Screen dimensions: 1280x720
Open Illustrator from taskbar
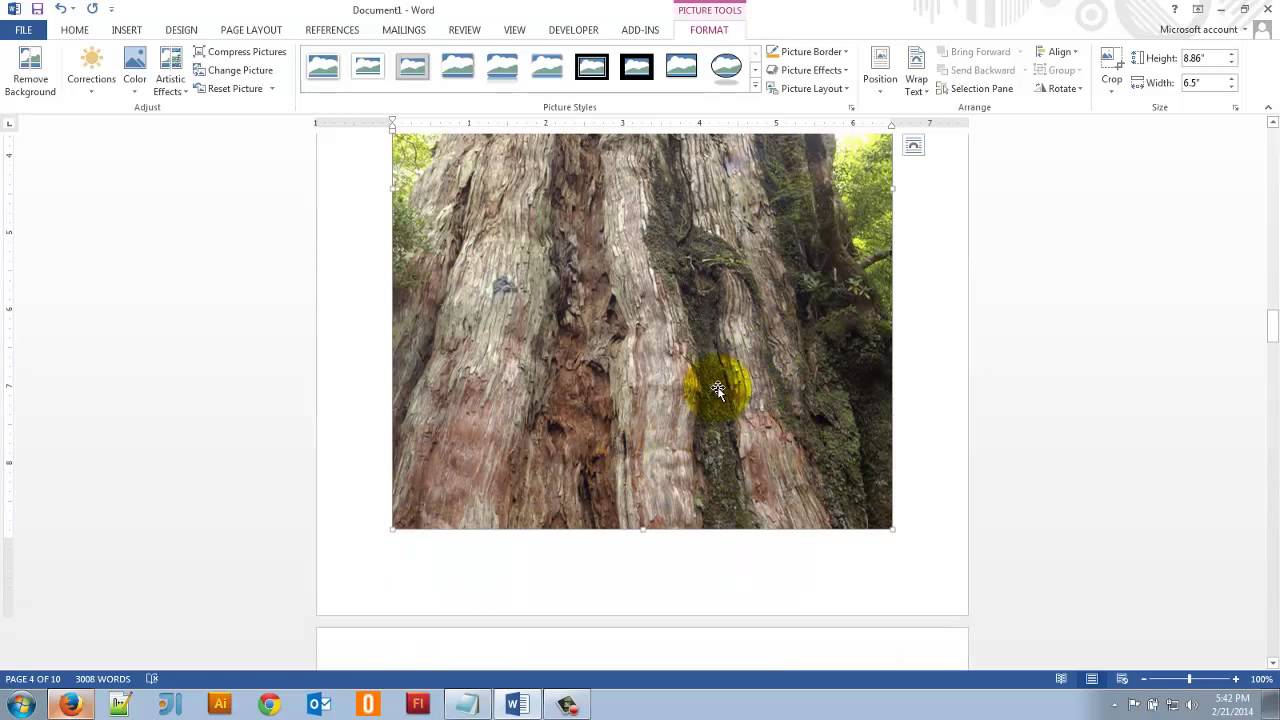[219, 704]
